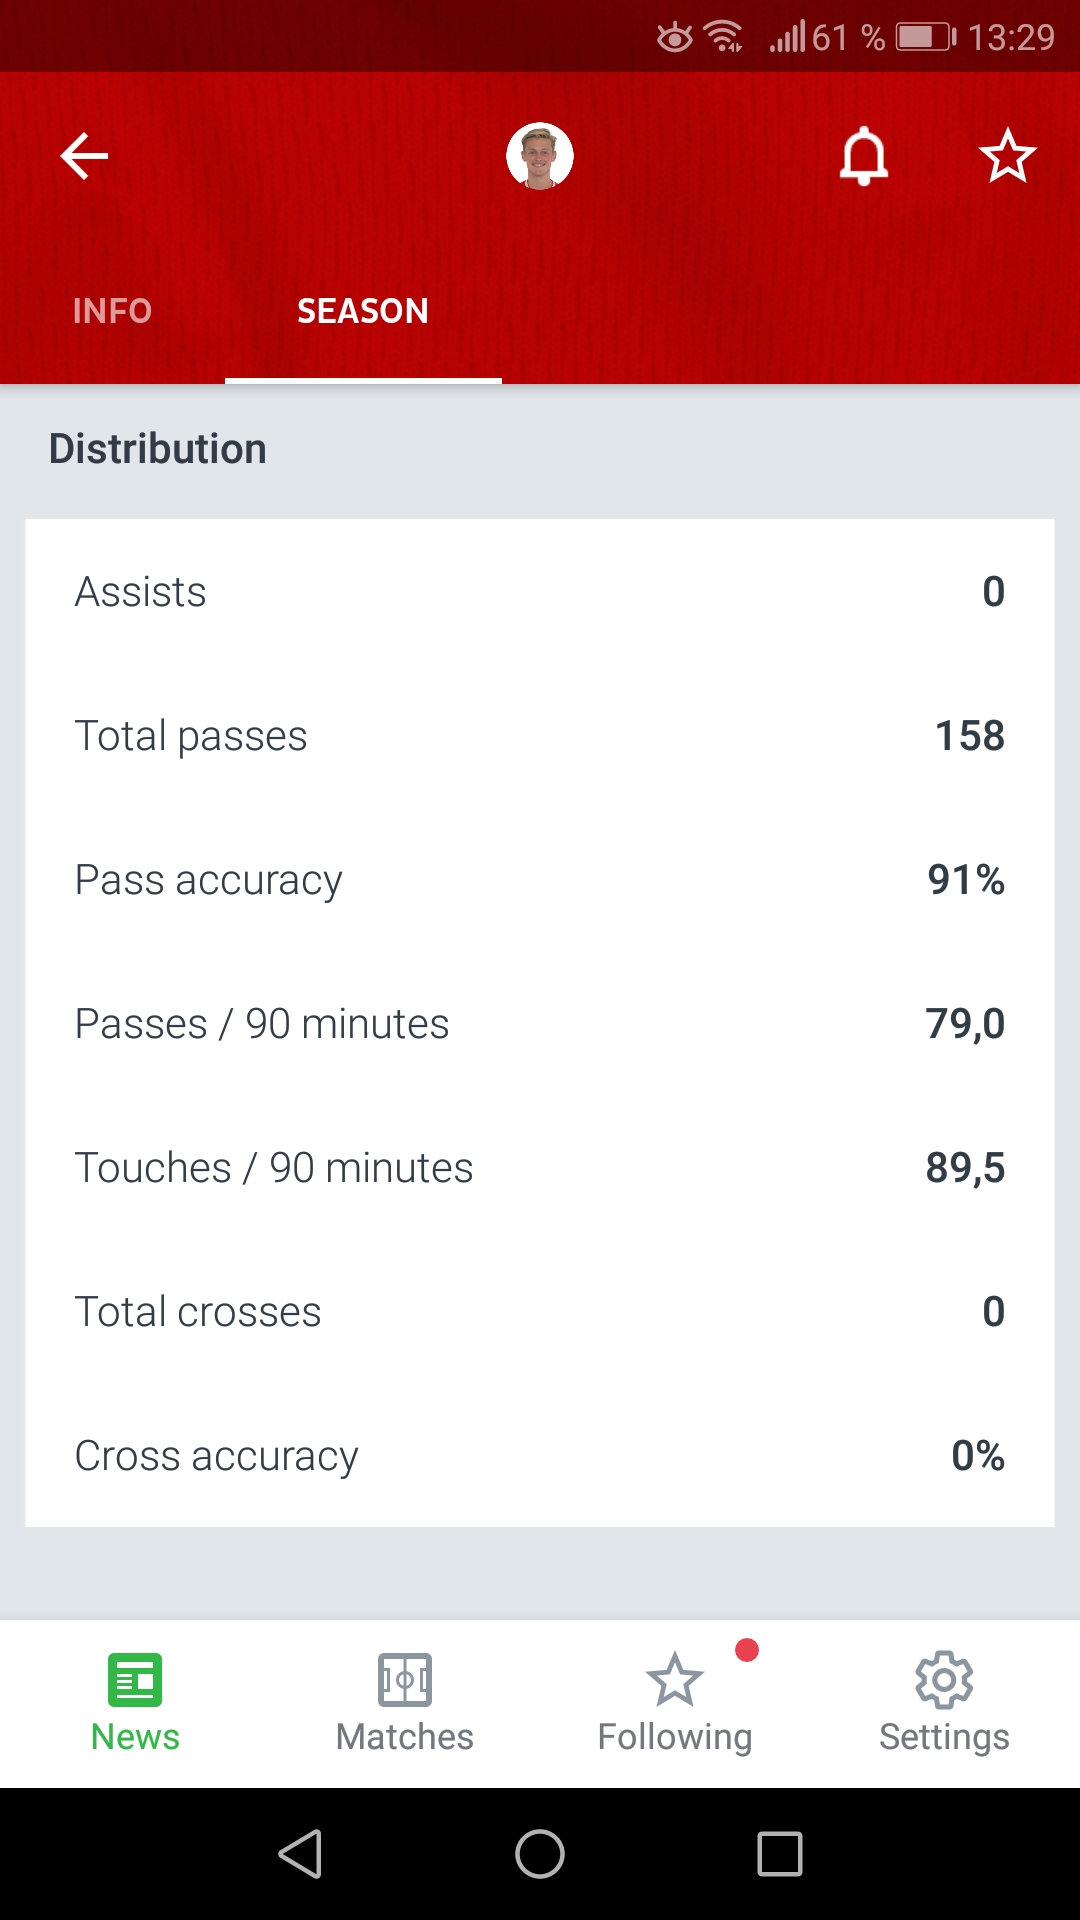Tap the Total passes row

(540, 736)
